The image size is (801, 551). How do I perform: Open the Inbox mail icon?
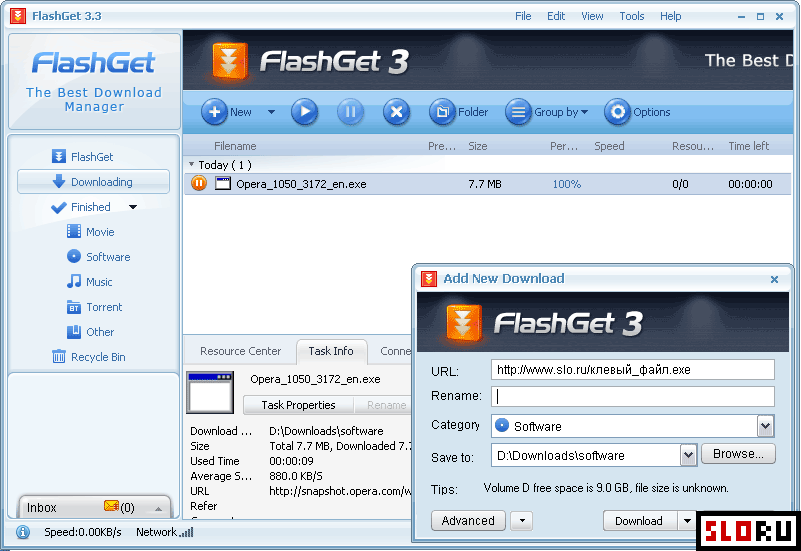point(111,506)
